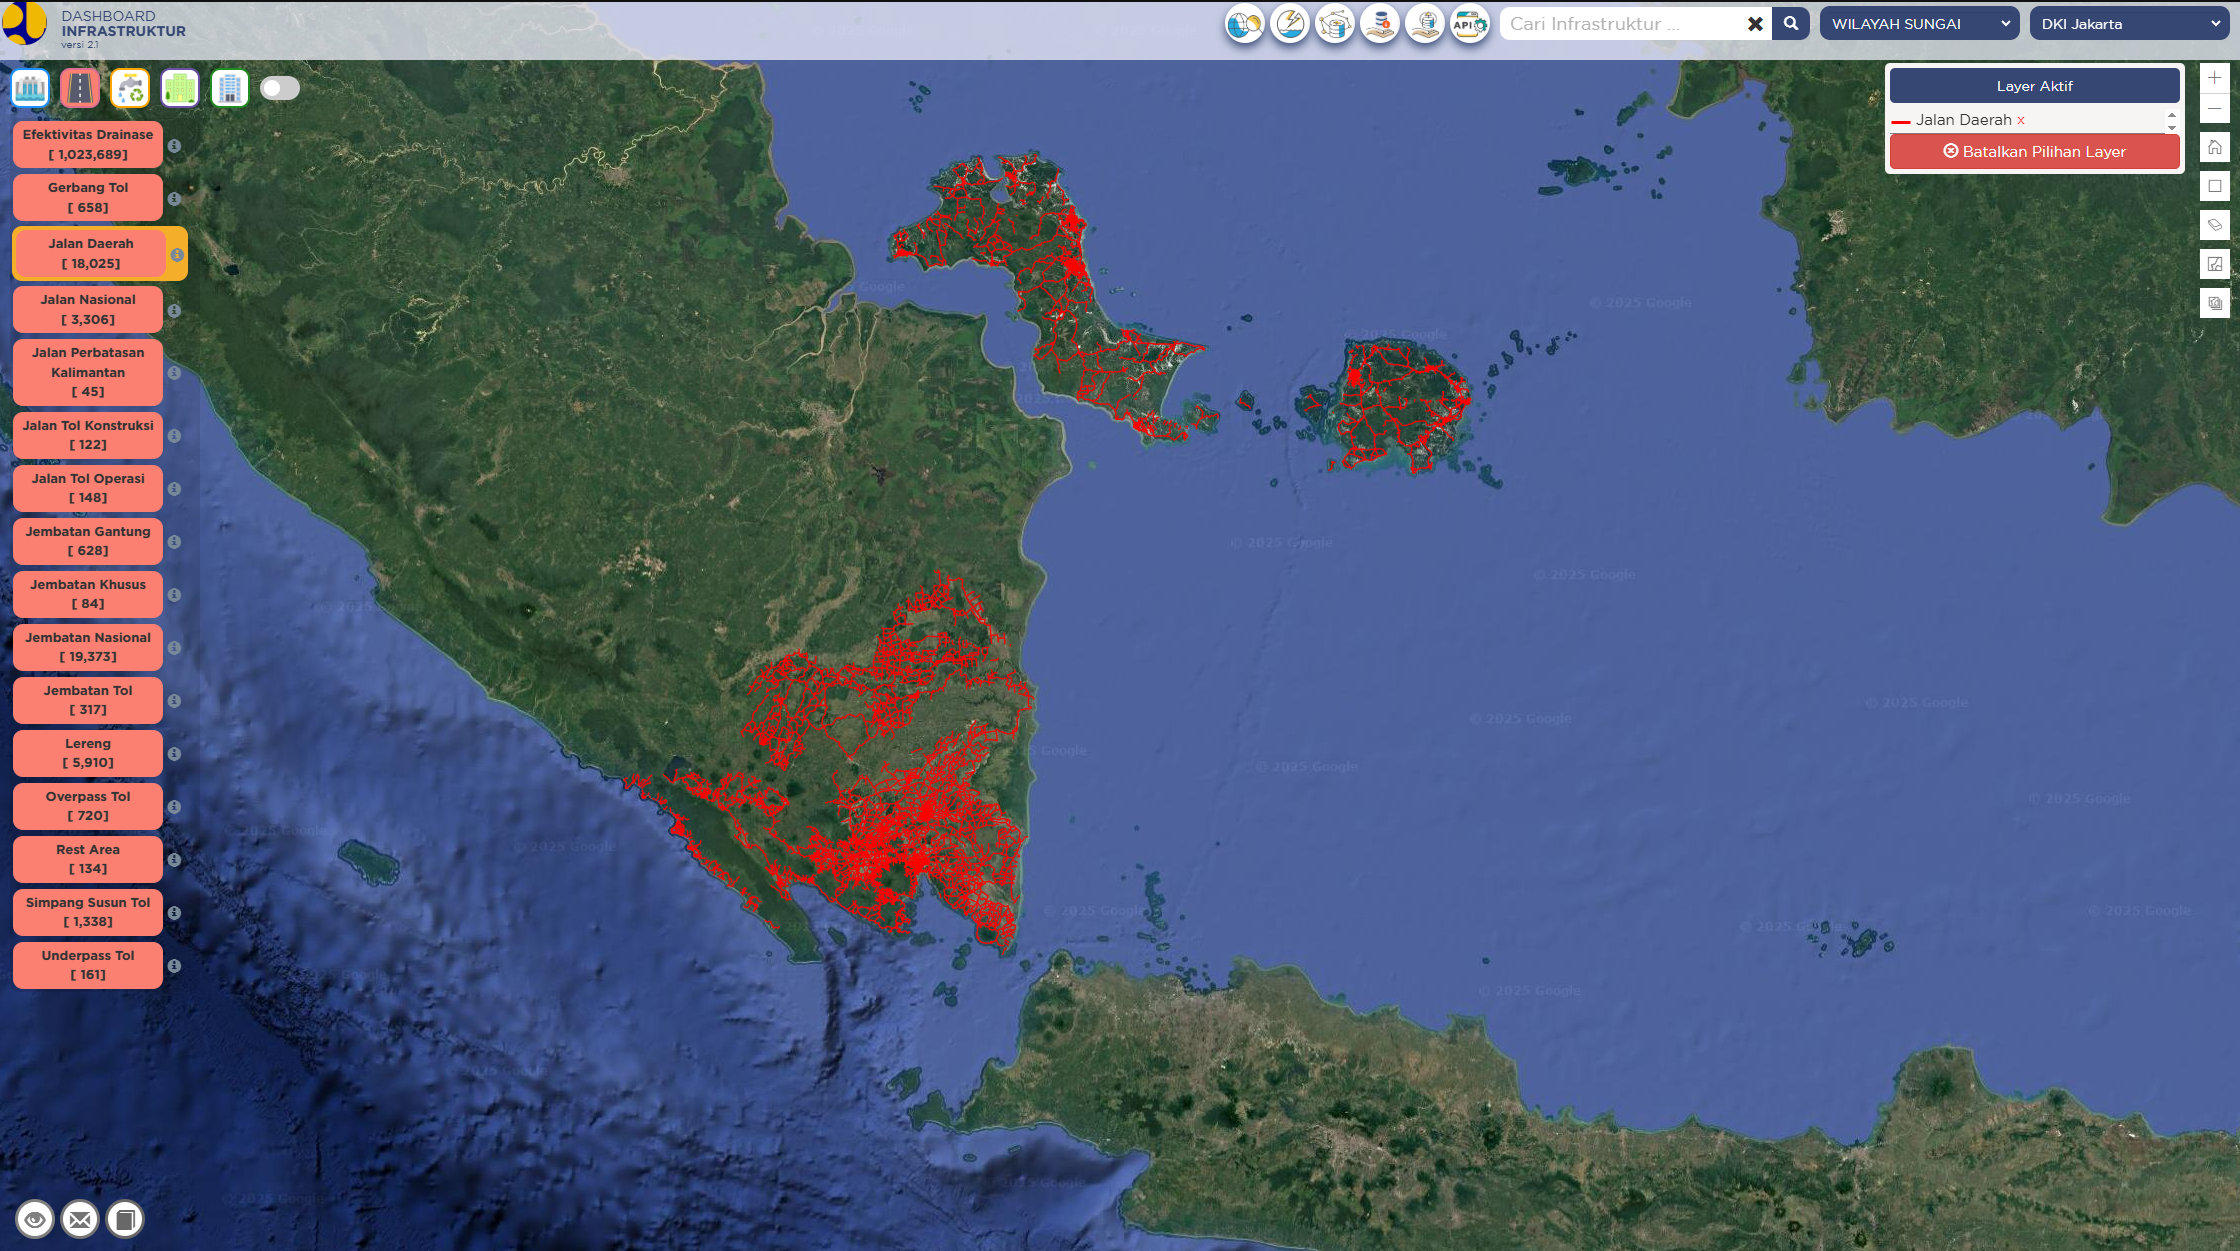Select the road infrastructure category icon
This screenshot has width=2240, height=1251.
click(80, 88)
